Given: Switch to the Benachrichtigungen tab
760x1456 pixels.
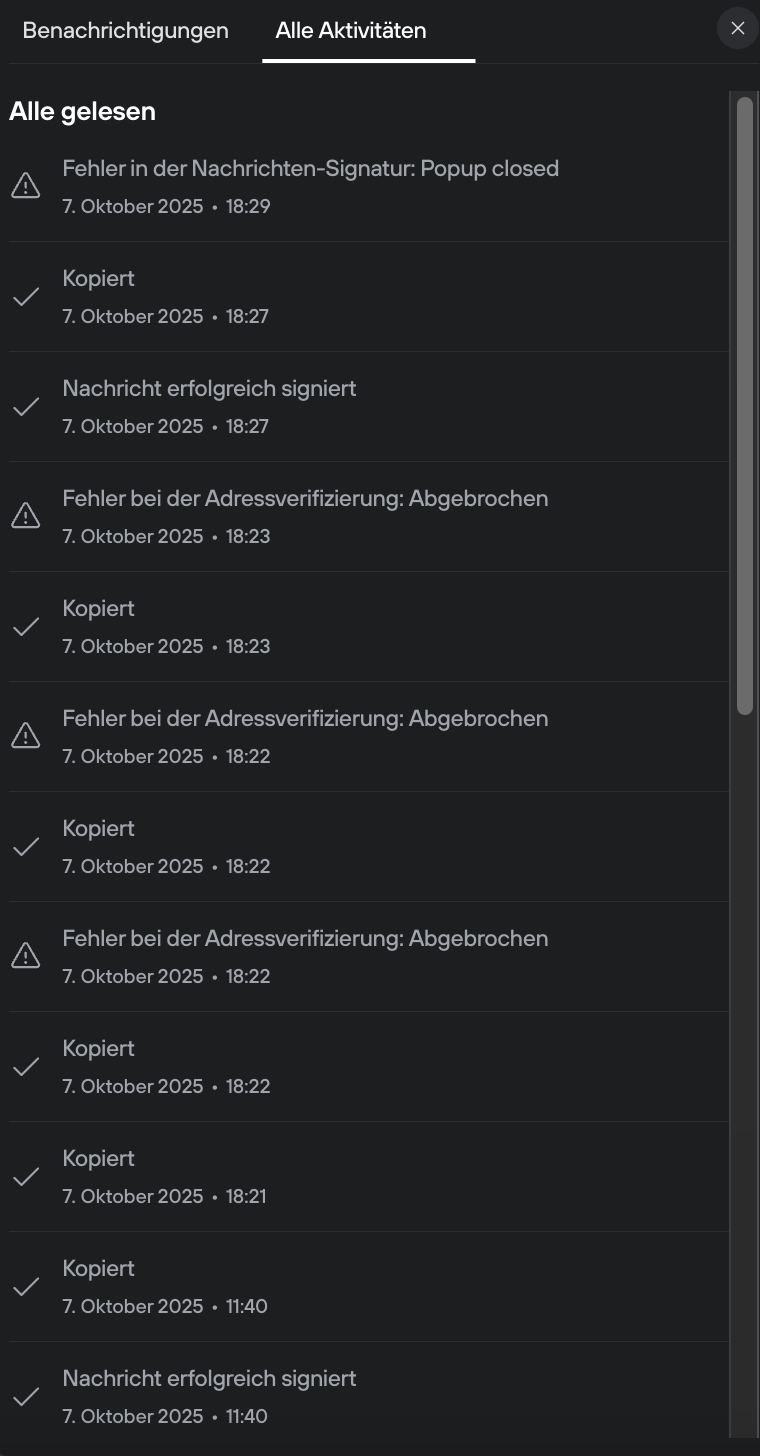Looking at the screenshot, I should pyautogui.click(x=125, y=30).
